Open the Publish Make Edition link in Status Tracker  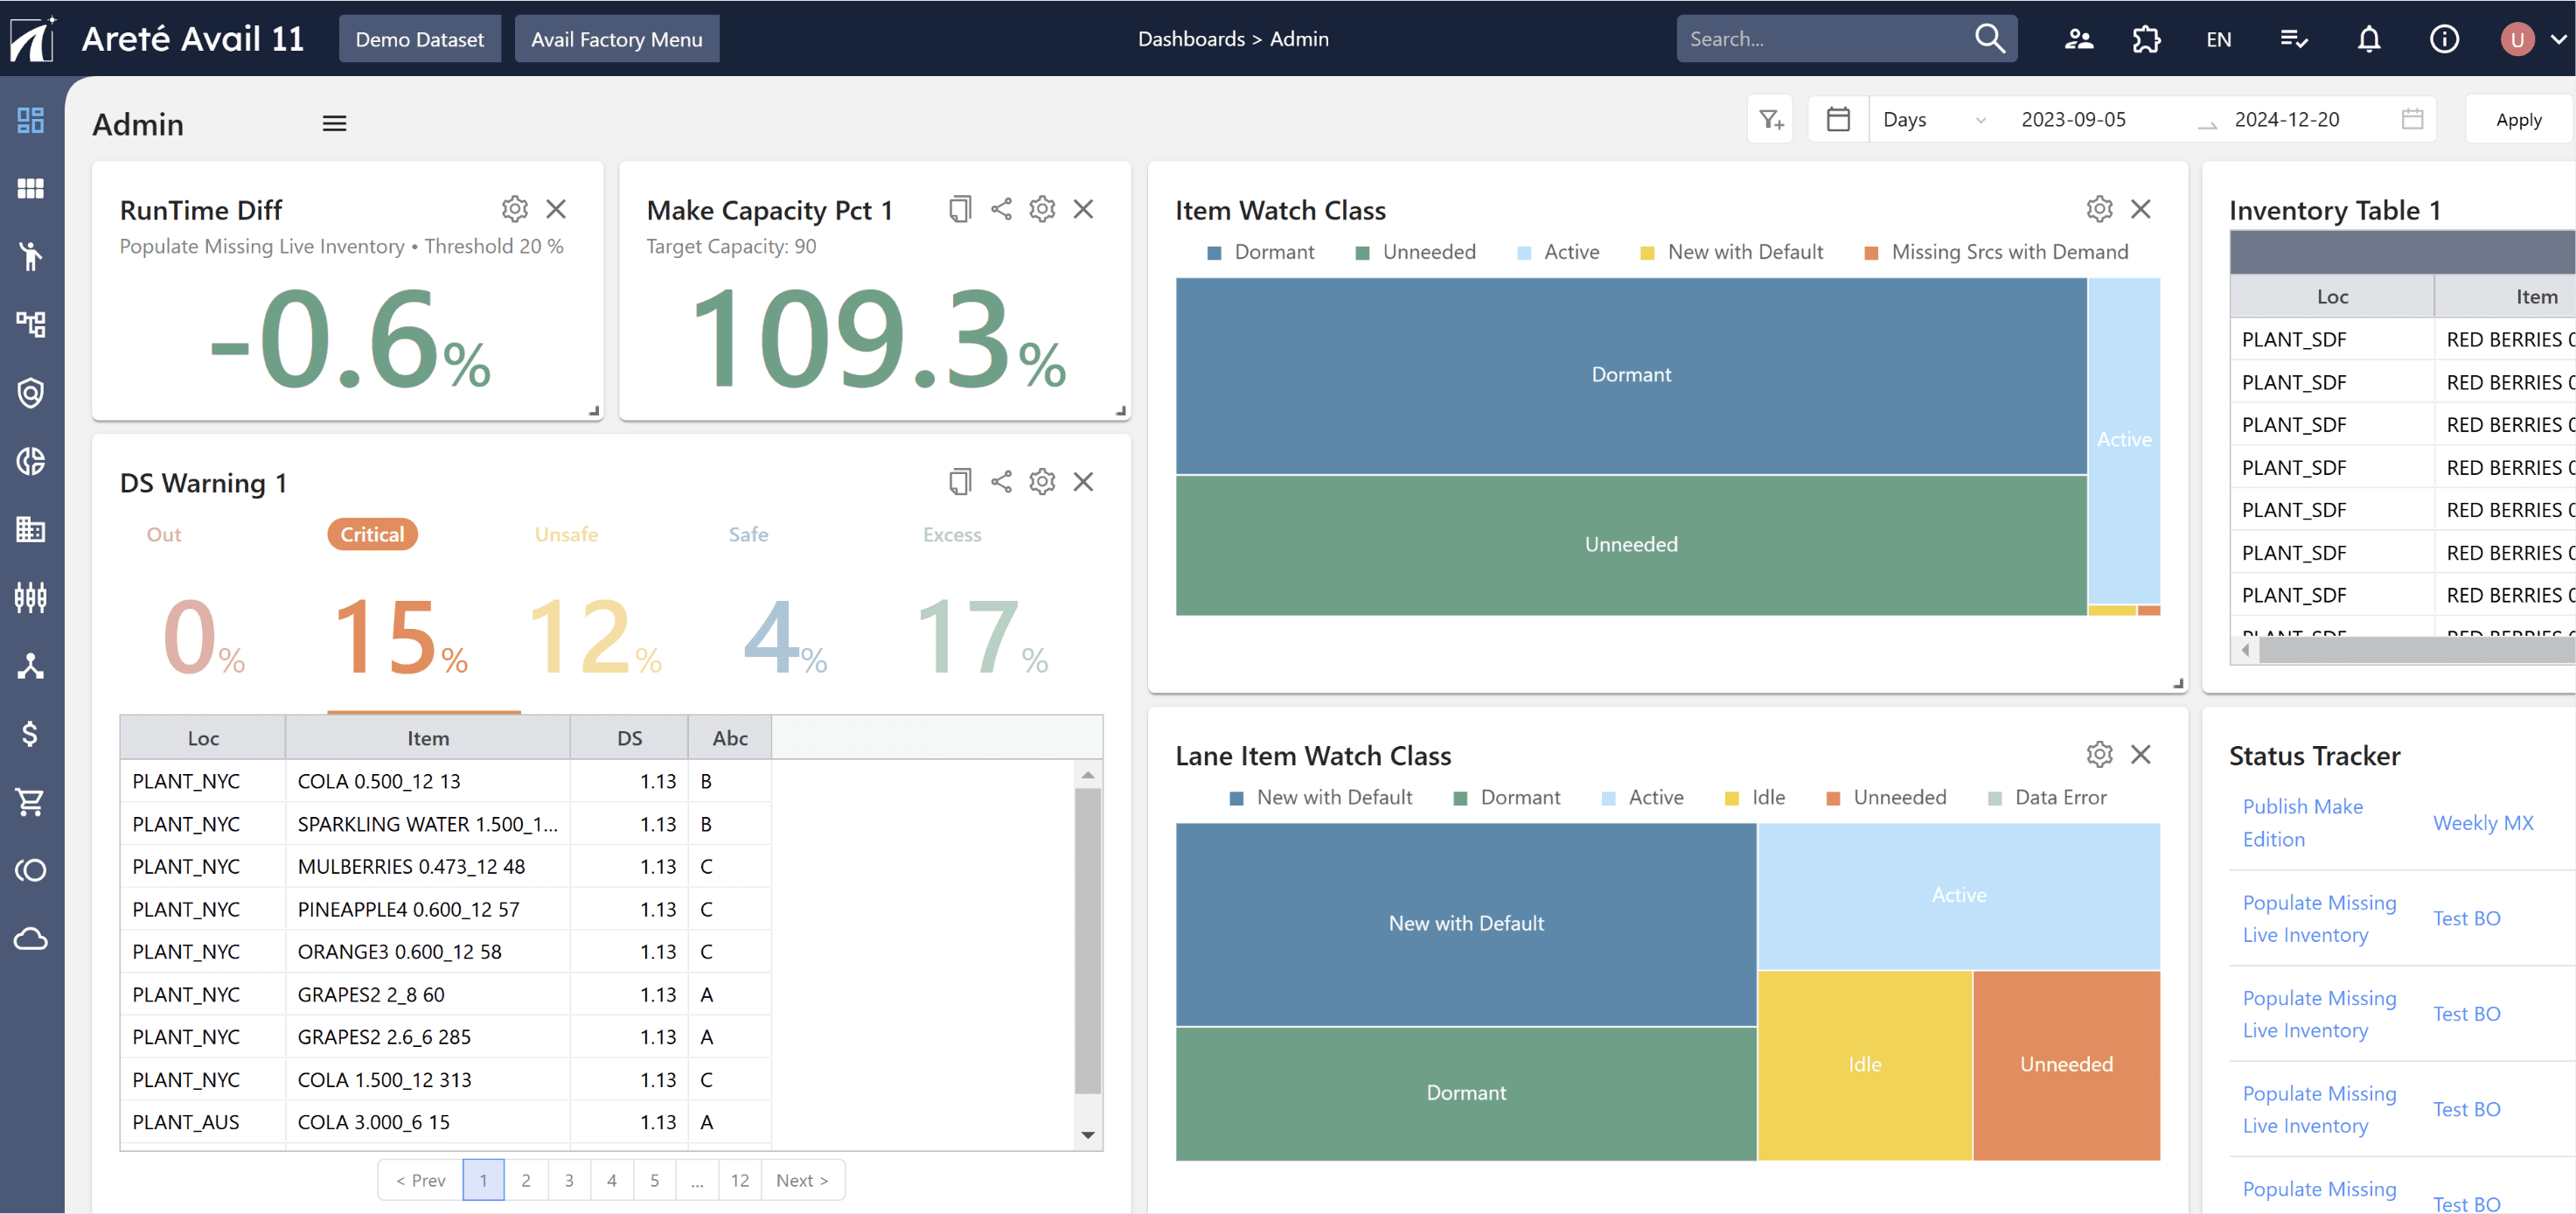[2303, 822]
